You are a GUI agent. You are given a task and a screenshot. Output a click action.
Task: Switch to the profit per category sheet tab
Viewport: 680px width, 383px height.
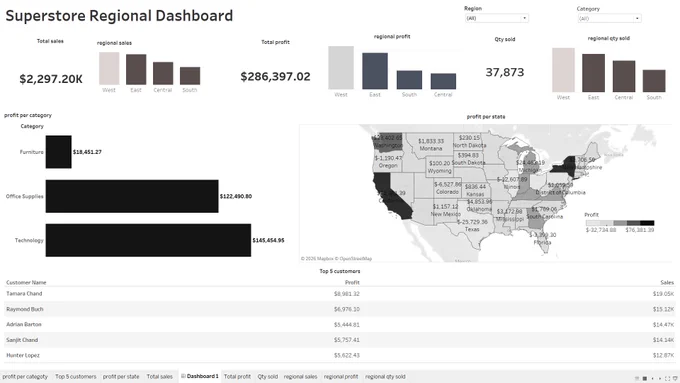25,376
